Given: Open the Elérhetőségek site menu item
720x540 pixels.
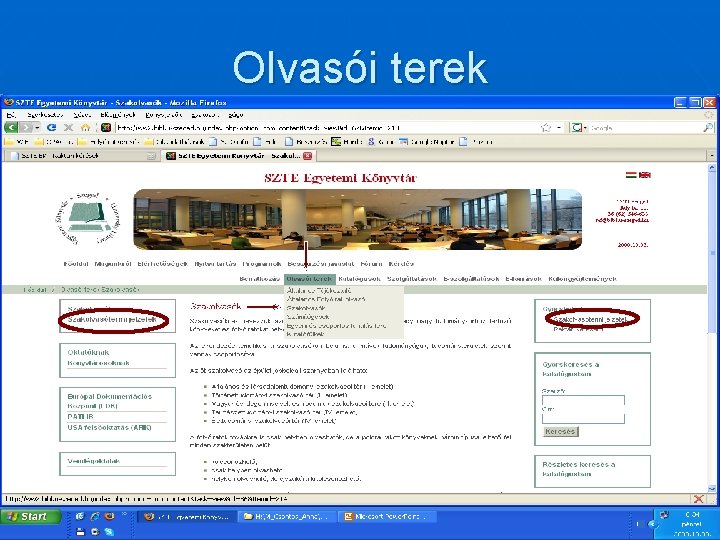Looking at the screenshot, I should [x=163, y=264].
